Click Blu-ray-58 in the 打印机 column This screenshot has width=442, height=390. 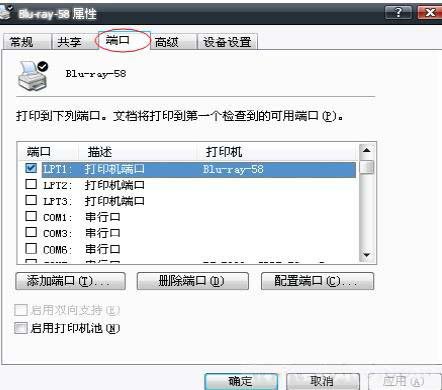point(233,169)
